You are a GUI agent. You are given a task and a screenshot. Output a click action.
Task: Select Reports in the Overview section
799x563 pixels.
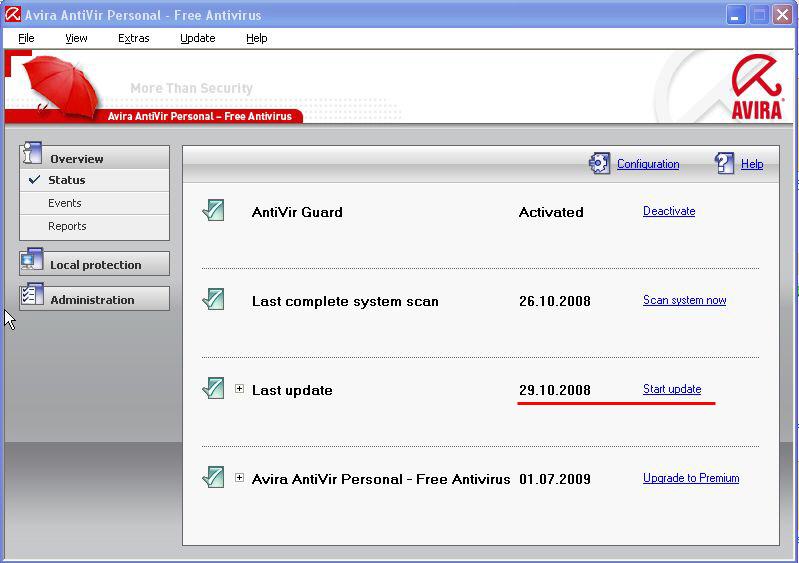point(94,226)
